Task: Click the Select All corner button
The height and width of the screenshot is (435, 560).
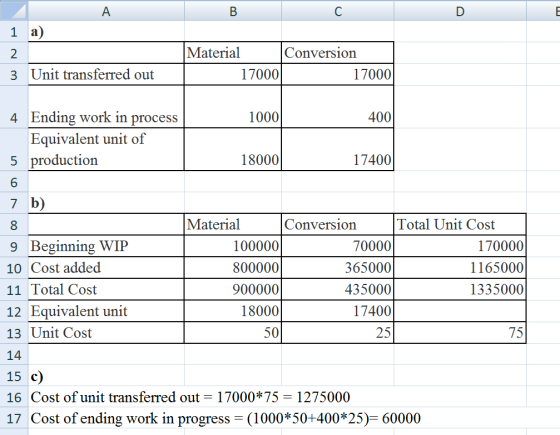Action: pyautogui.click(x=14, y=11)
